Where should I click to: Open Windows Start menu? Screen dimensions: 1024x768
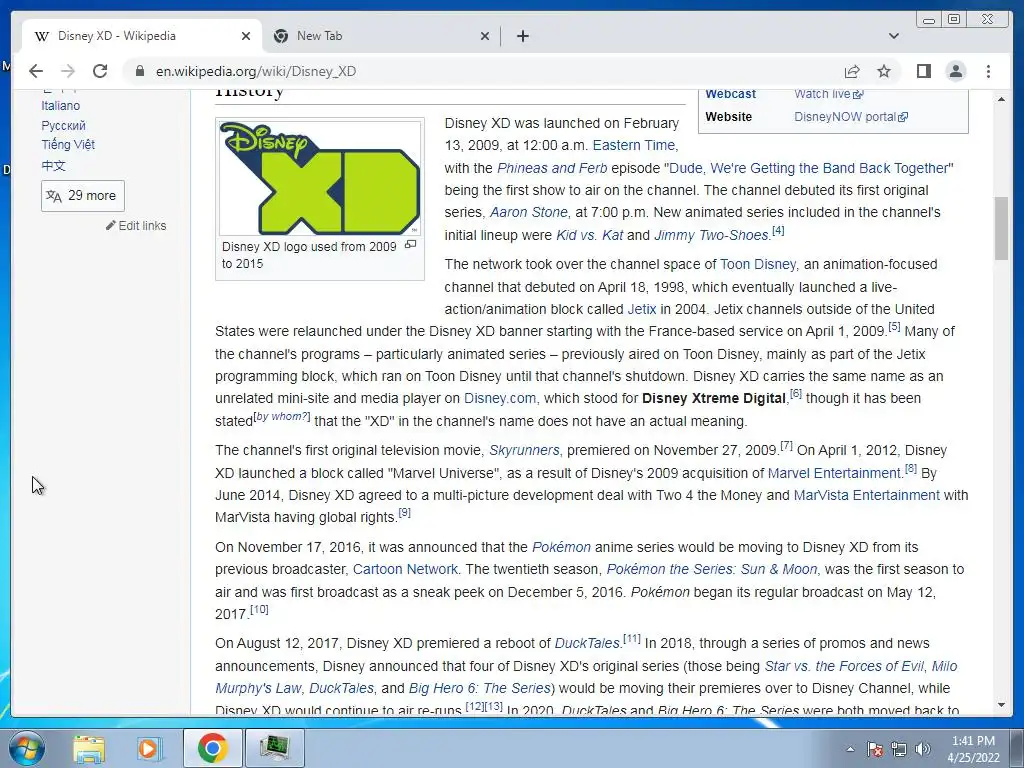click(26, 748)
